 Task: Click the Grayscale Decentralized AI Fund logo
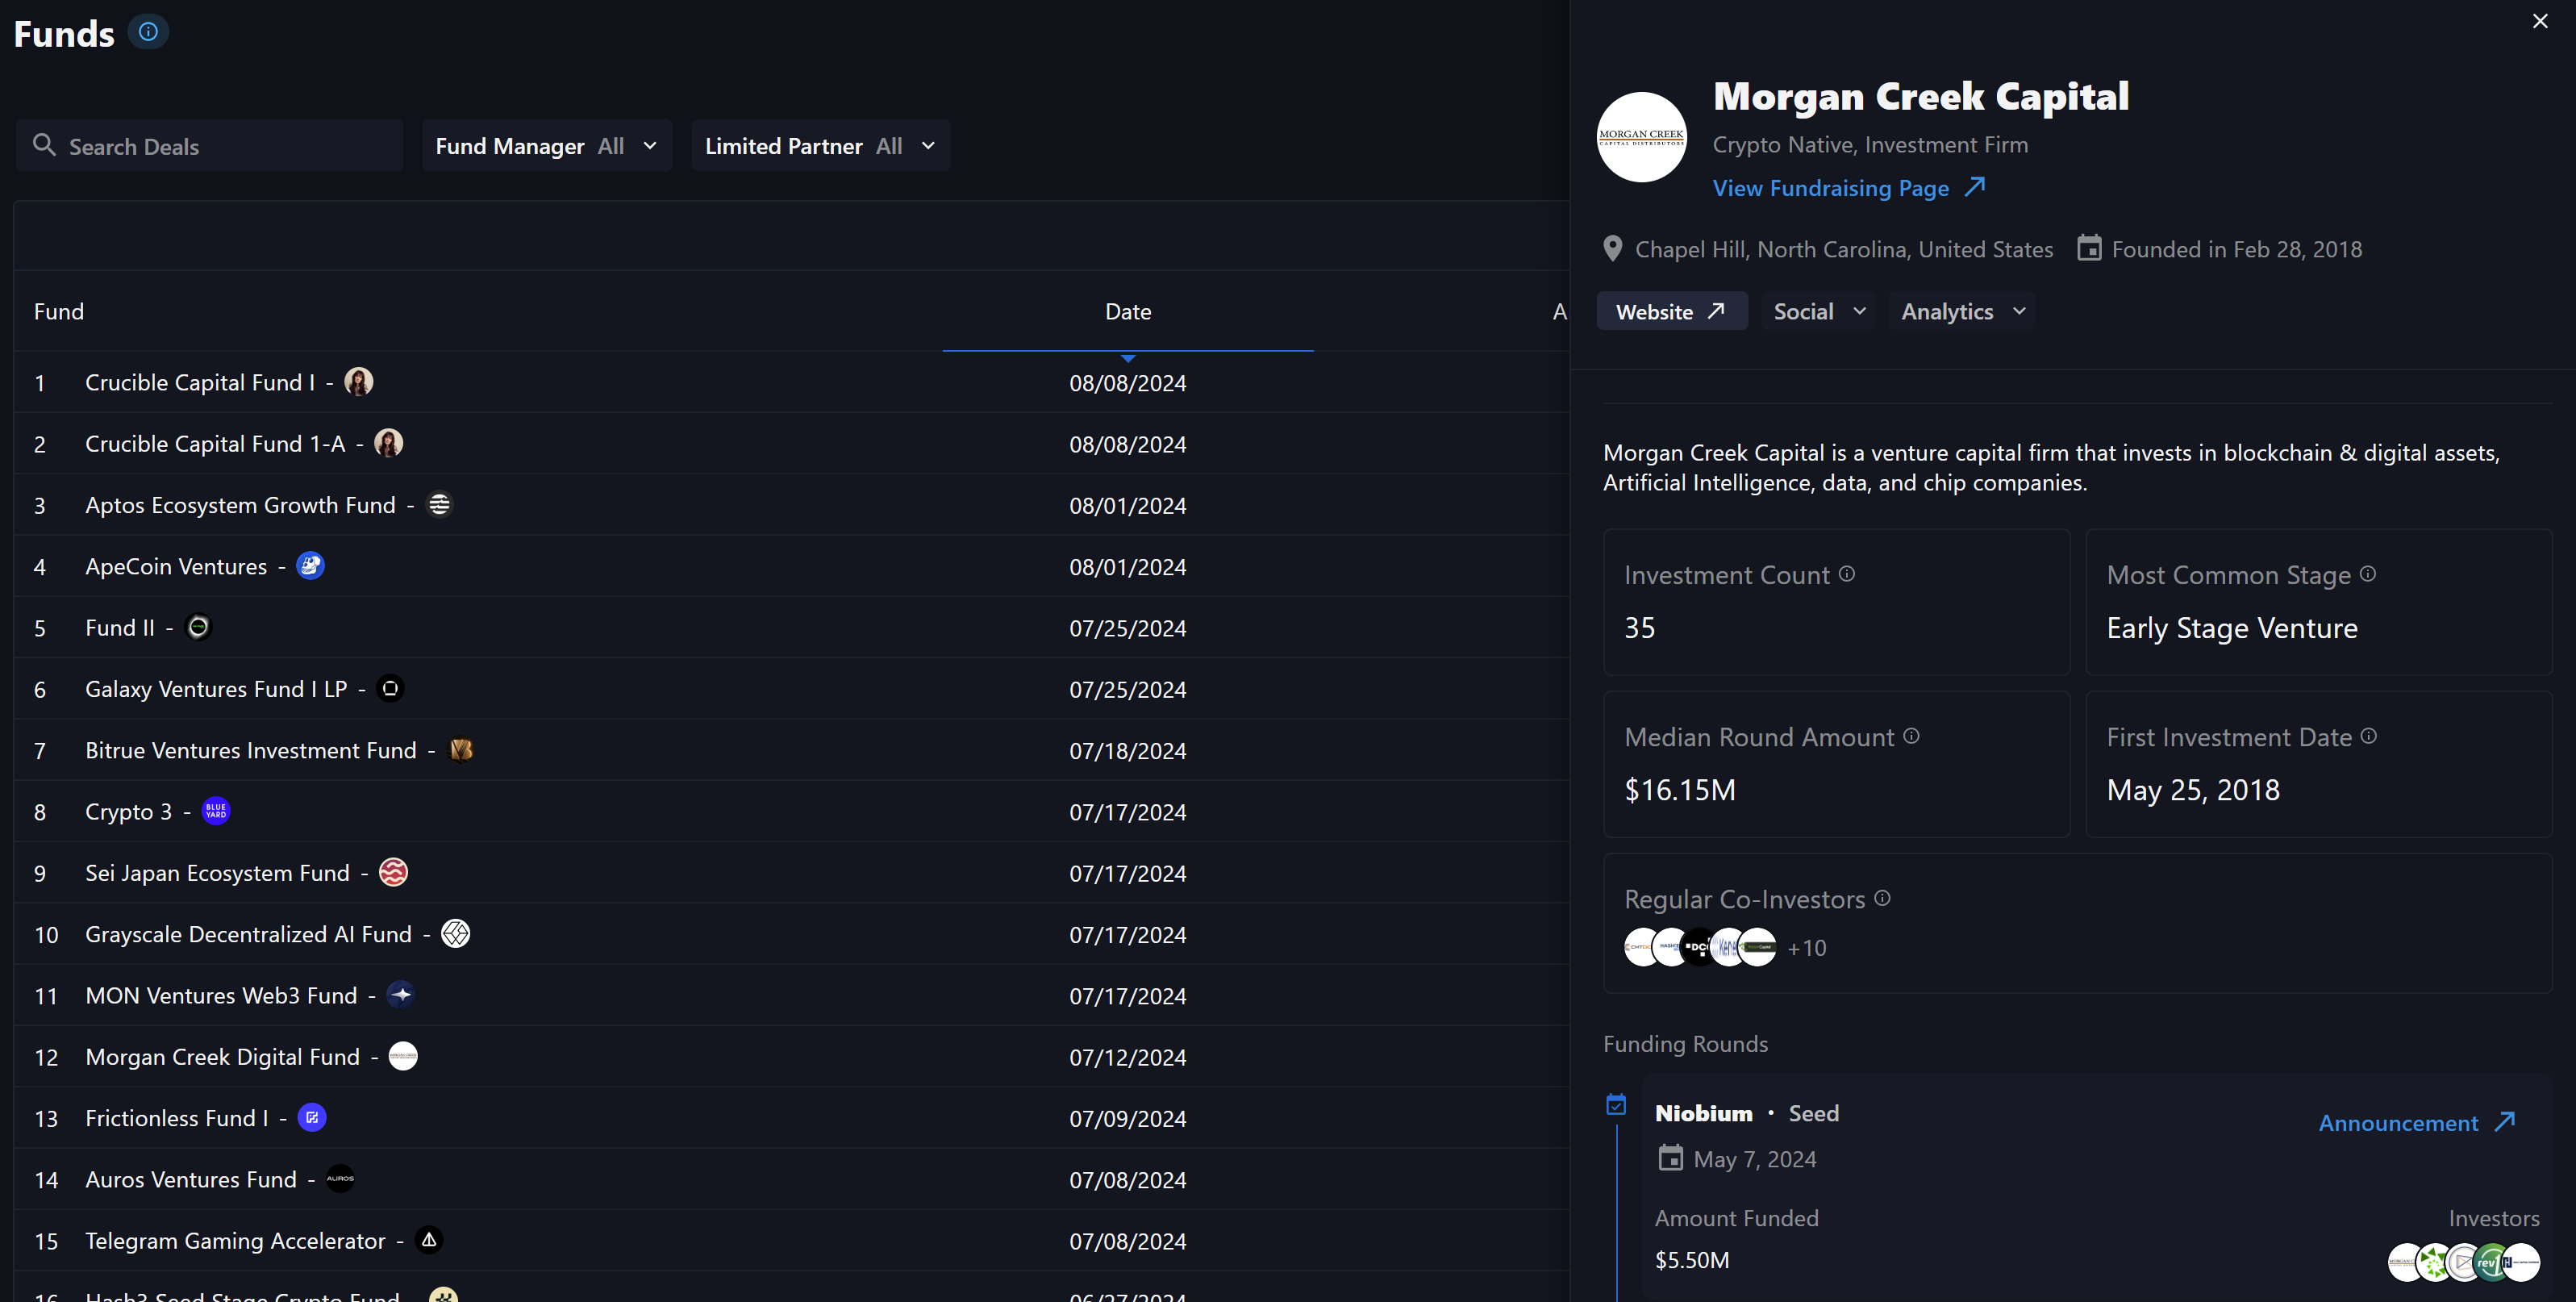coord(456,933)
